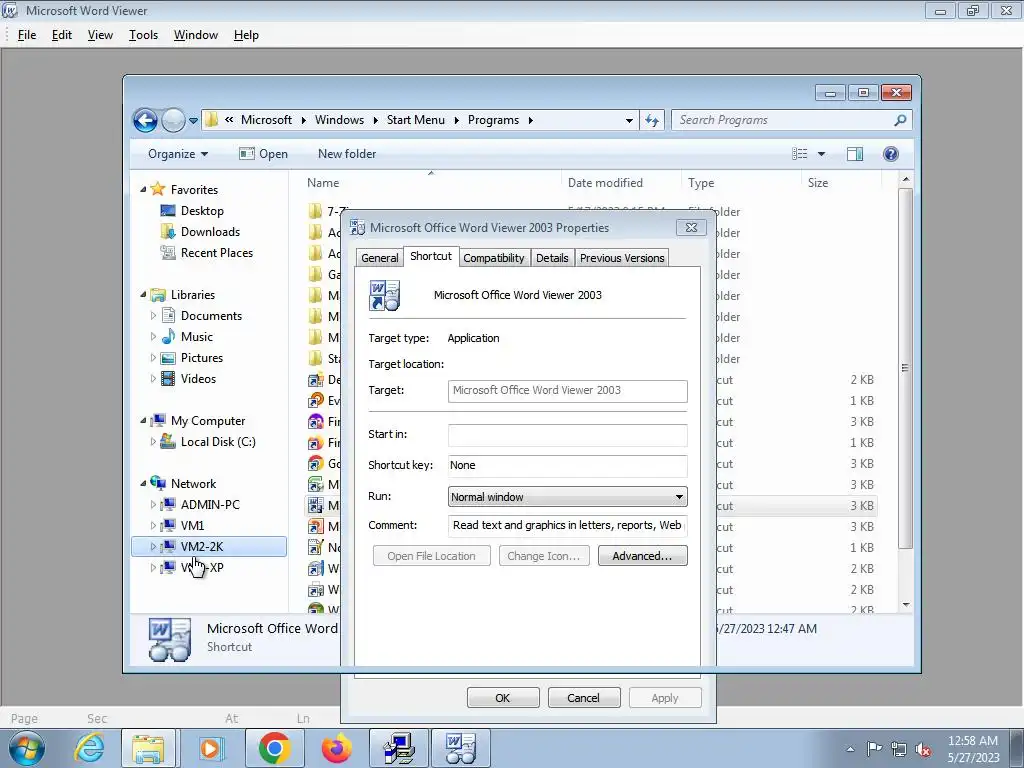Open the recent pages dropdown next to forward

(x=193, y=121)
